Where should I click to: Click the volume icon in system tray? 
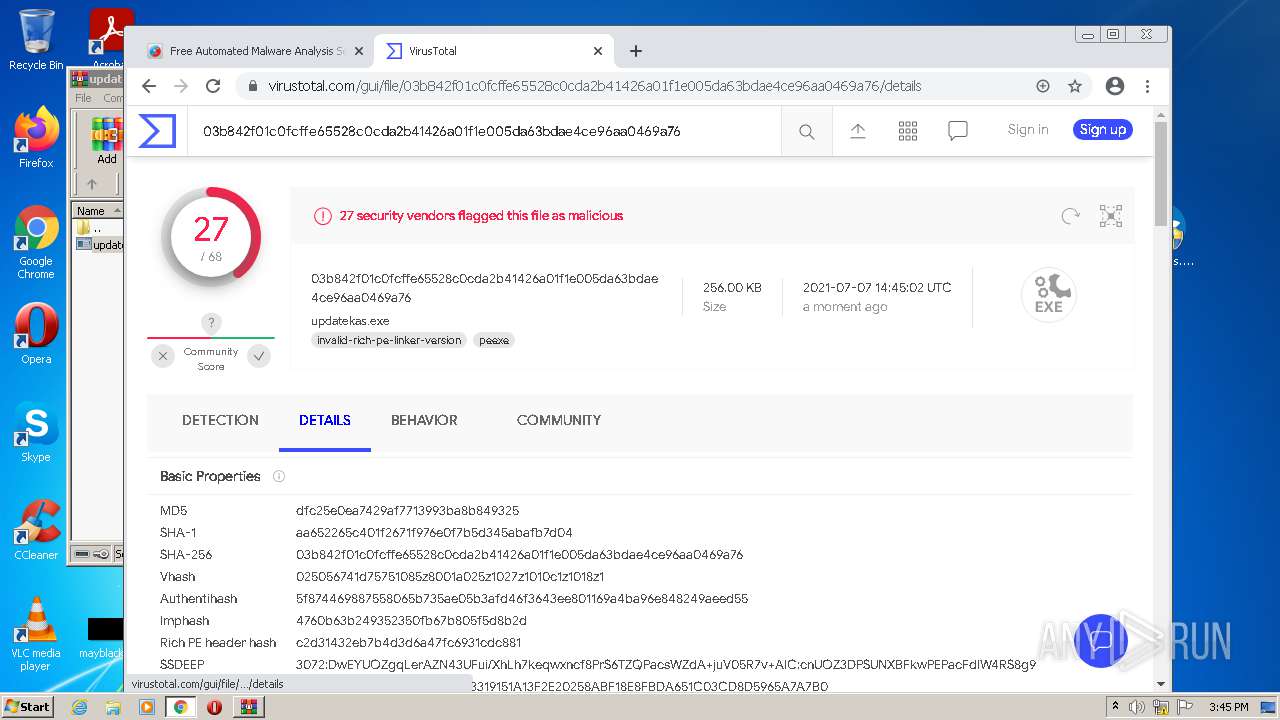[x=1138, y=707]
